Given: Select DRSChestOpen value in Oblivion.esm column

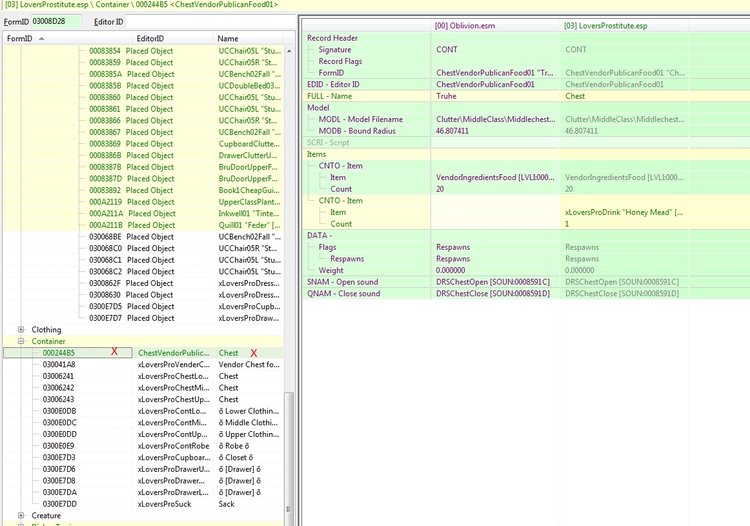Looking at the screenshot, I should coord(493,282).
